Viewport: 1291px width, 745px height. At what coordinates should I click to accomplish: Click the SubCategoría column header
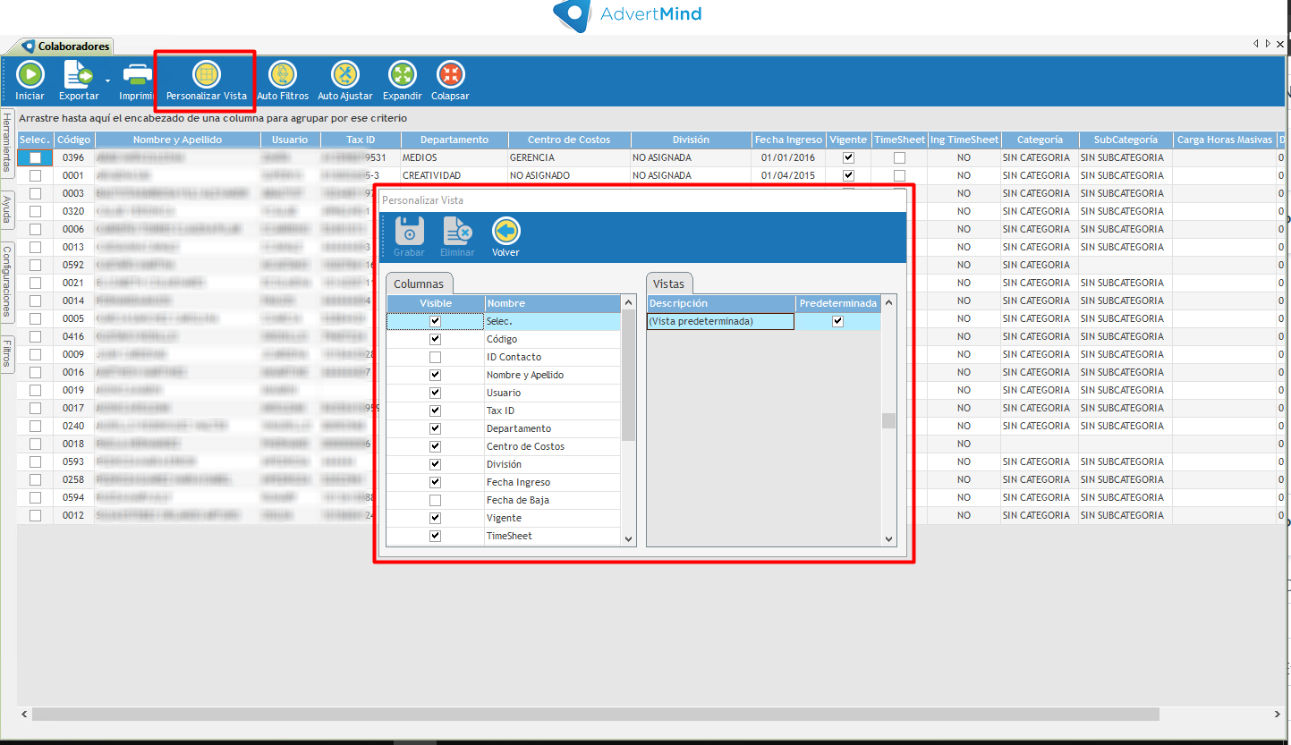tap(1125, 140)
